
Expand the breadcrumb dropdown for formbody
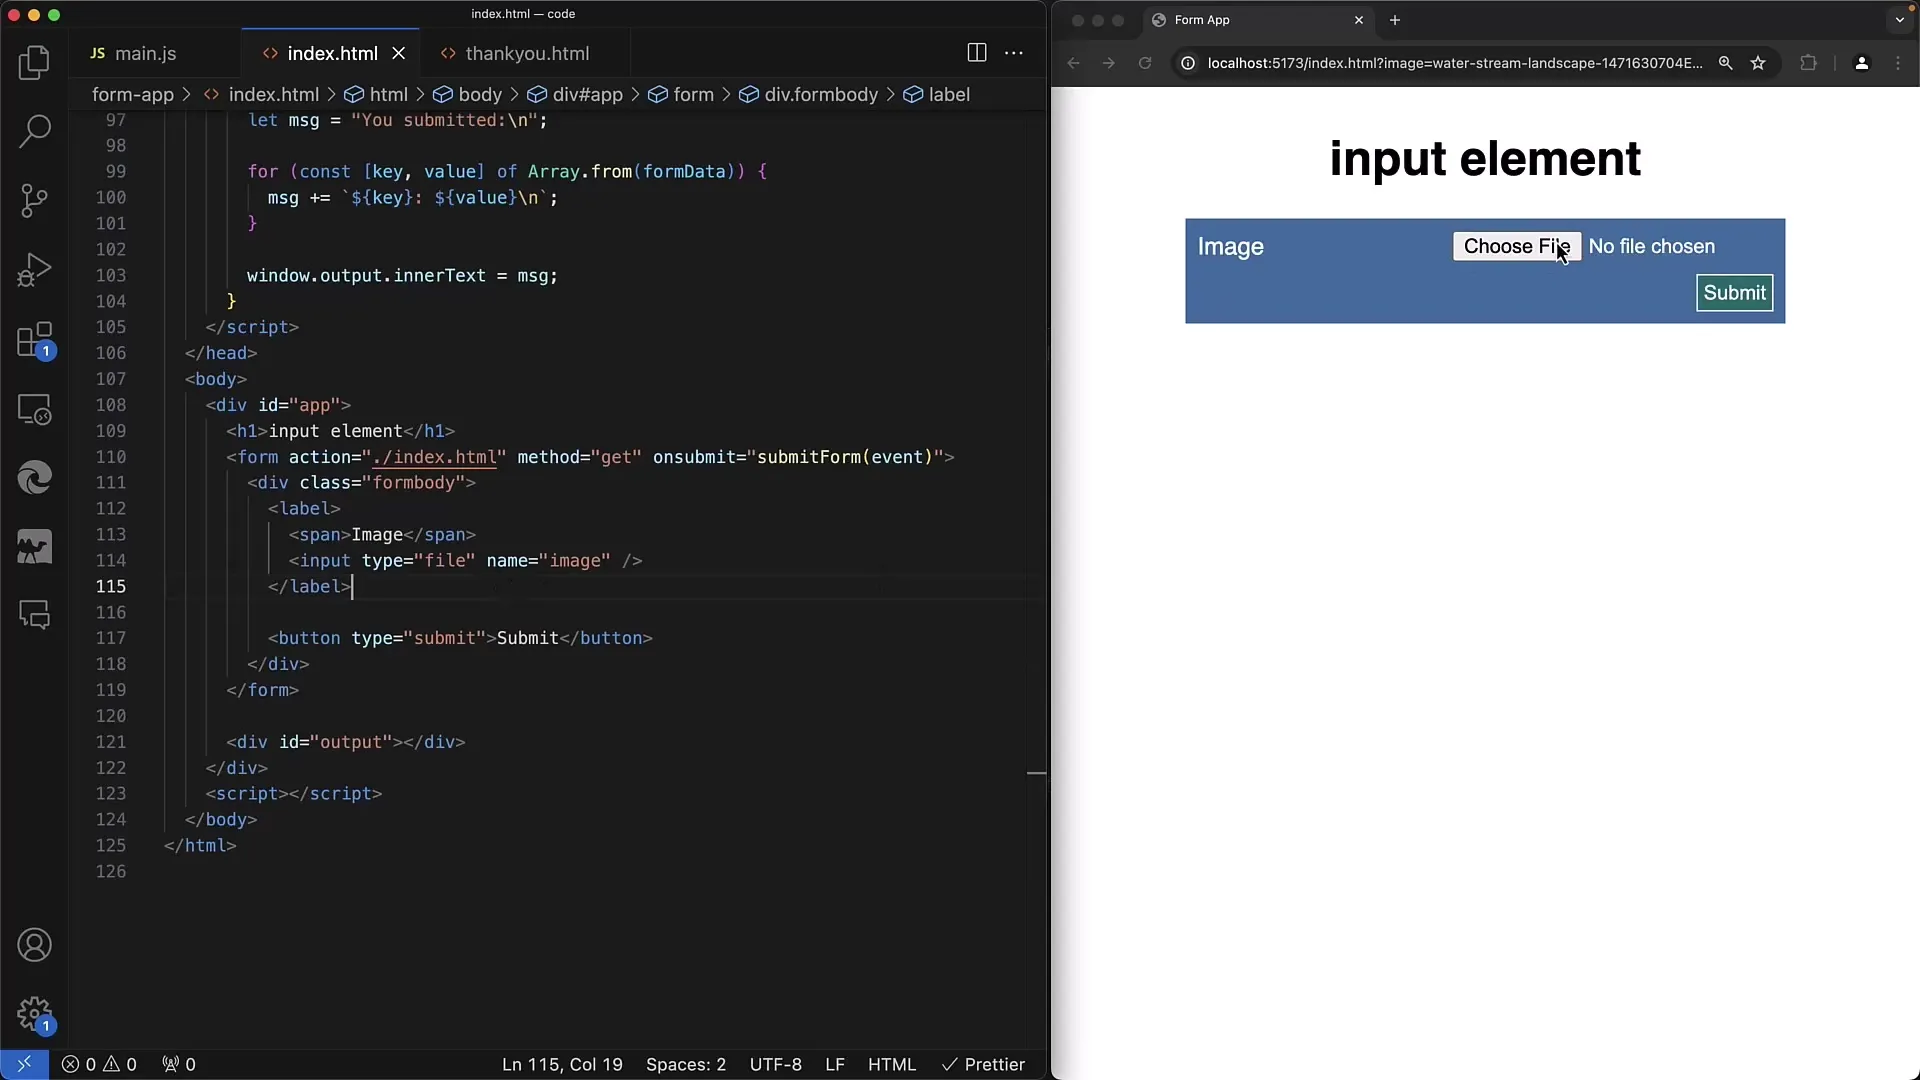pos(820,94)
